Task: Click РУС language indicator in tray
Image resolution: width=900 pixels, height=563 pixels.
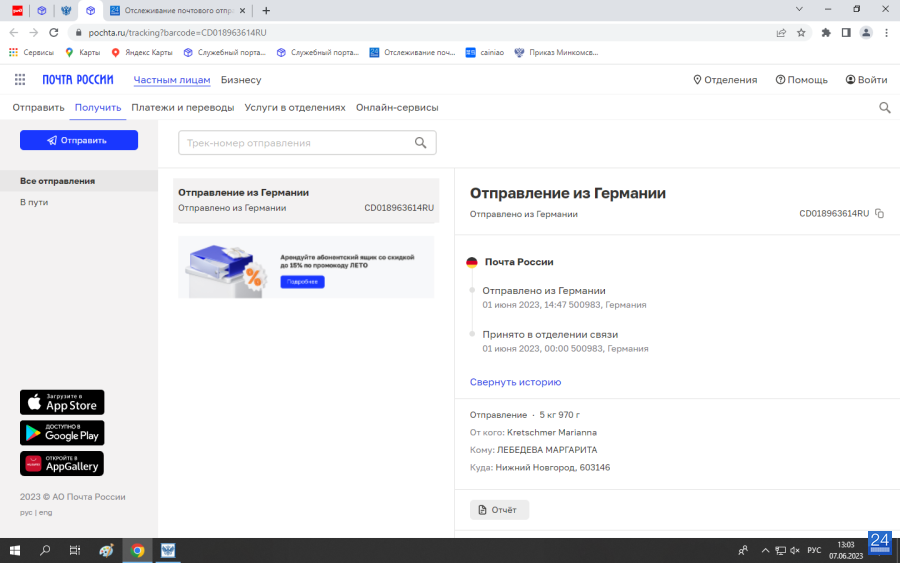Action: pos(814,550)
